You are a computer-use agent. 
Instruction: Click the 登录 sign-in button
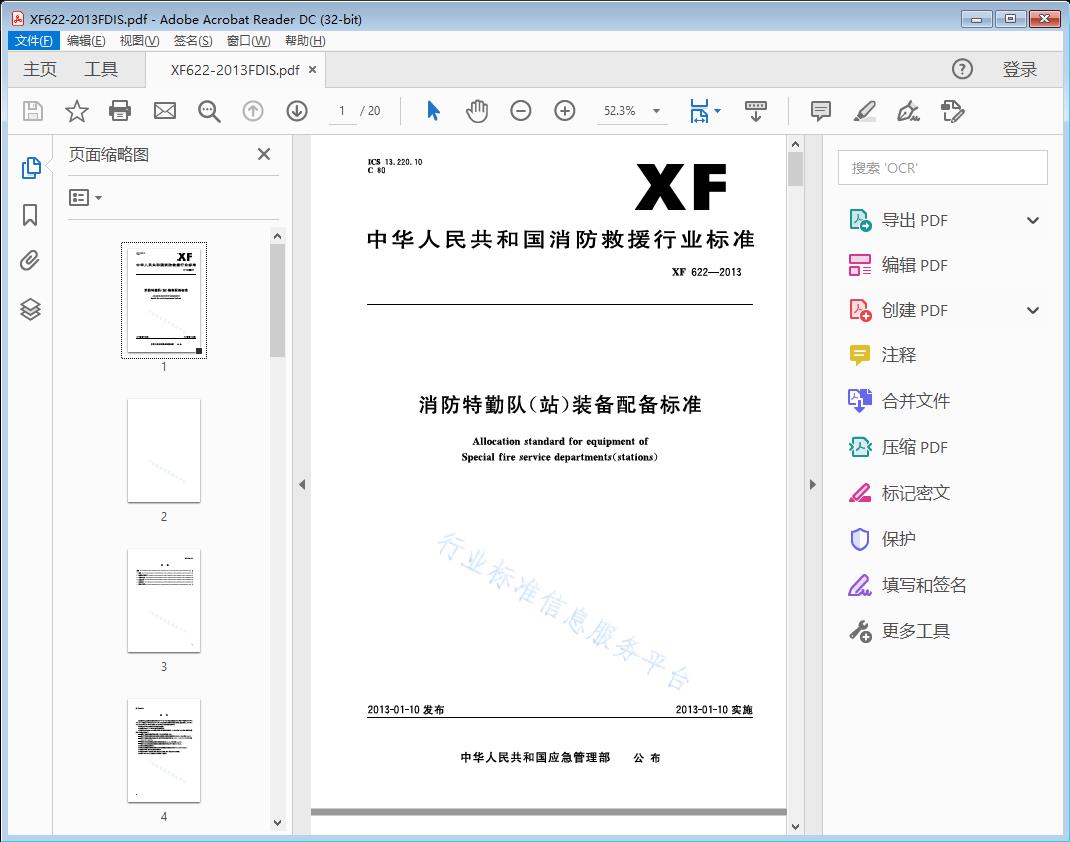[1020, 69]
